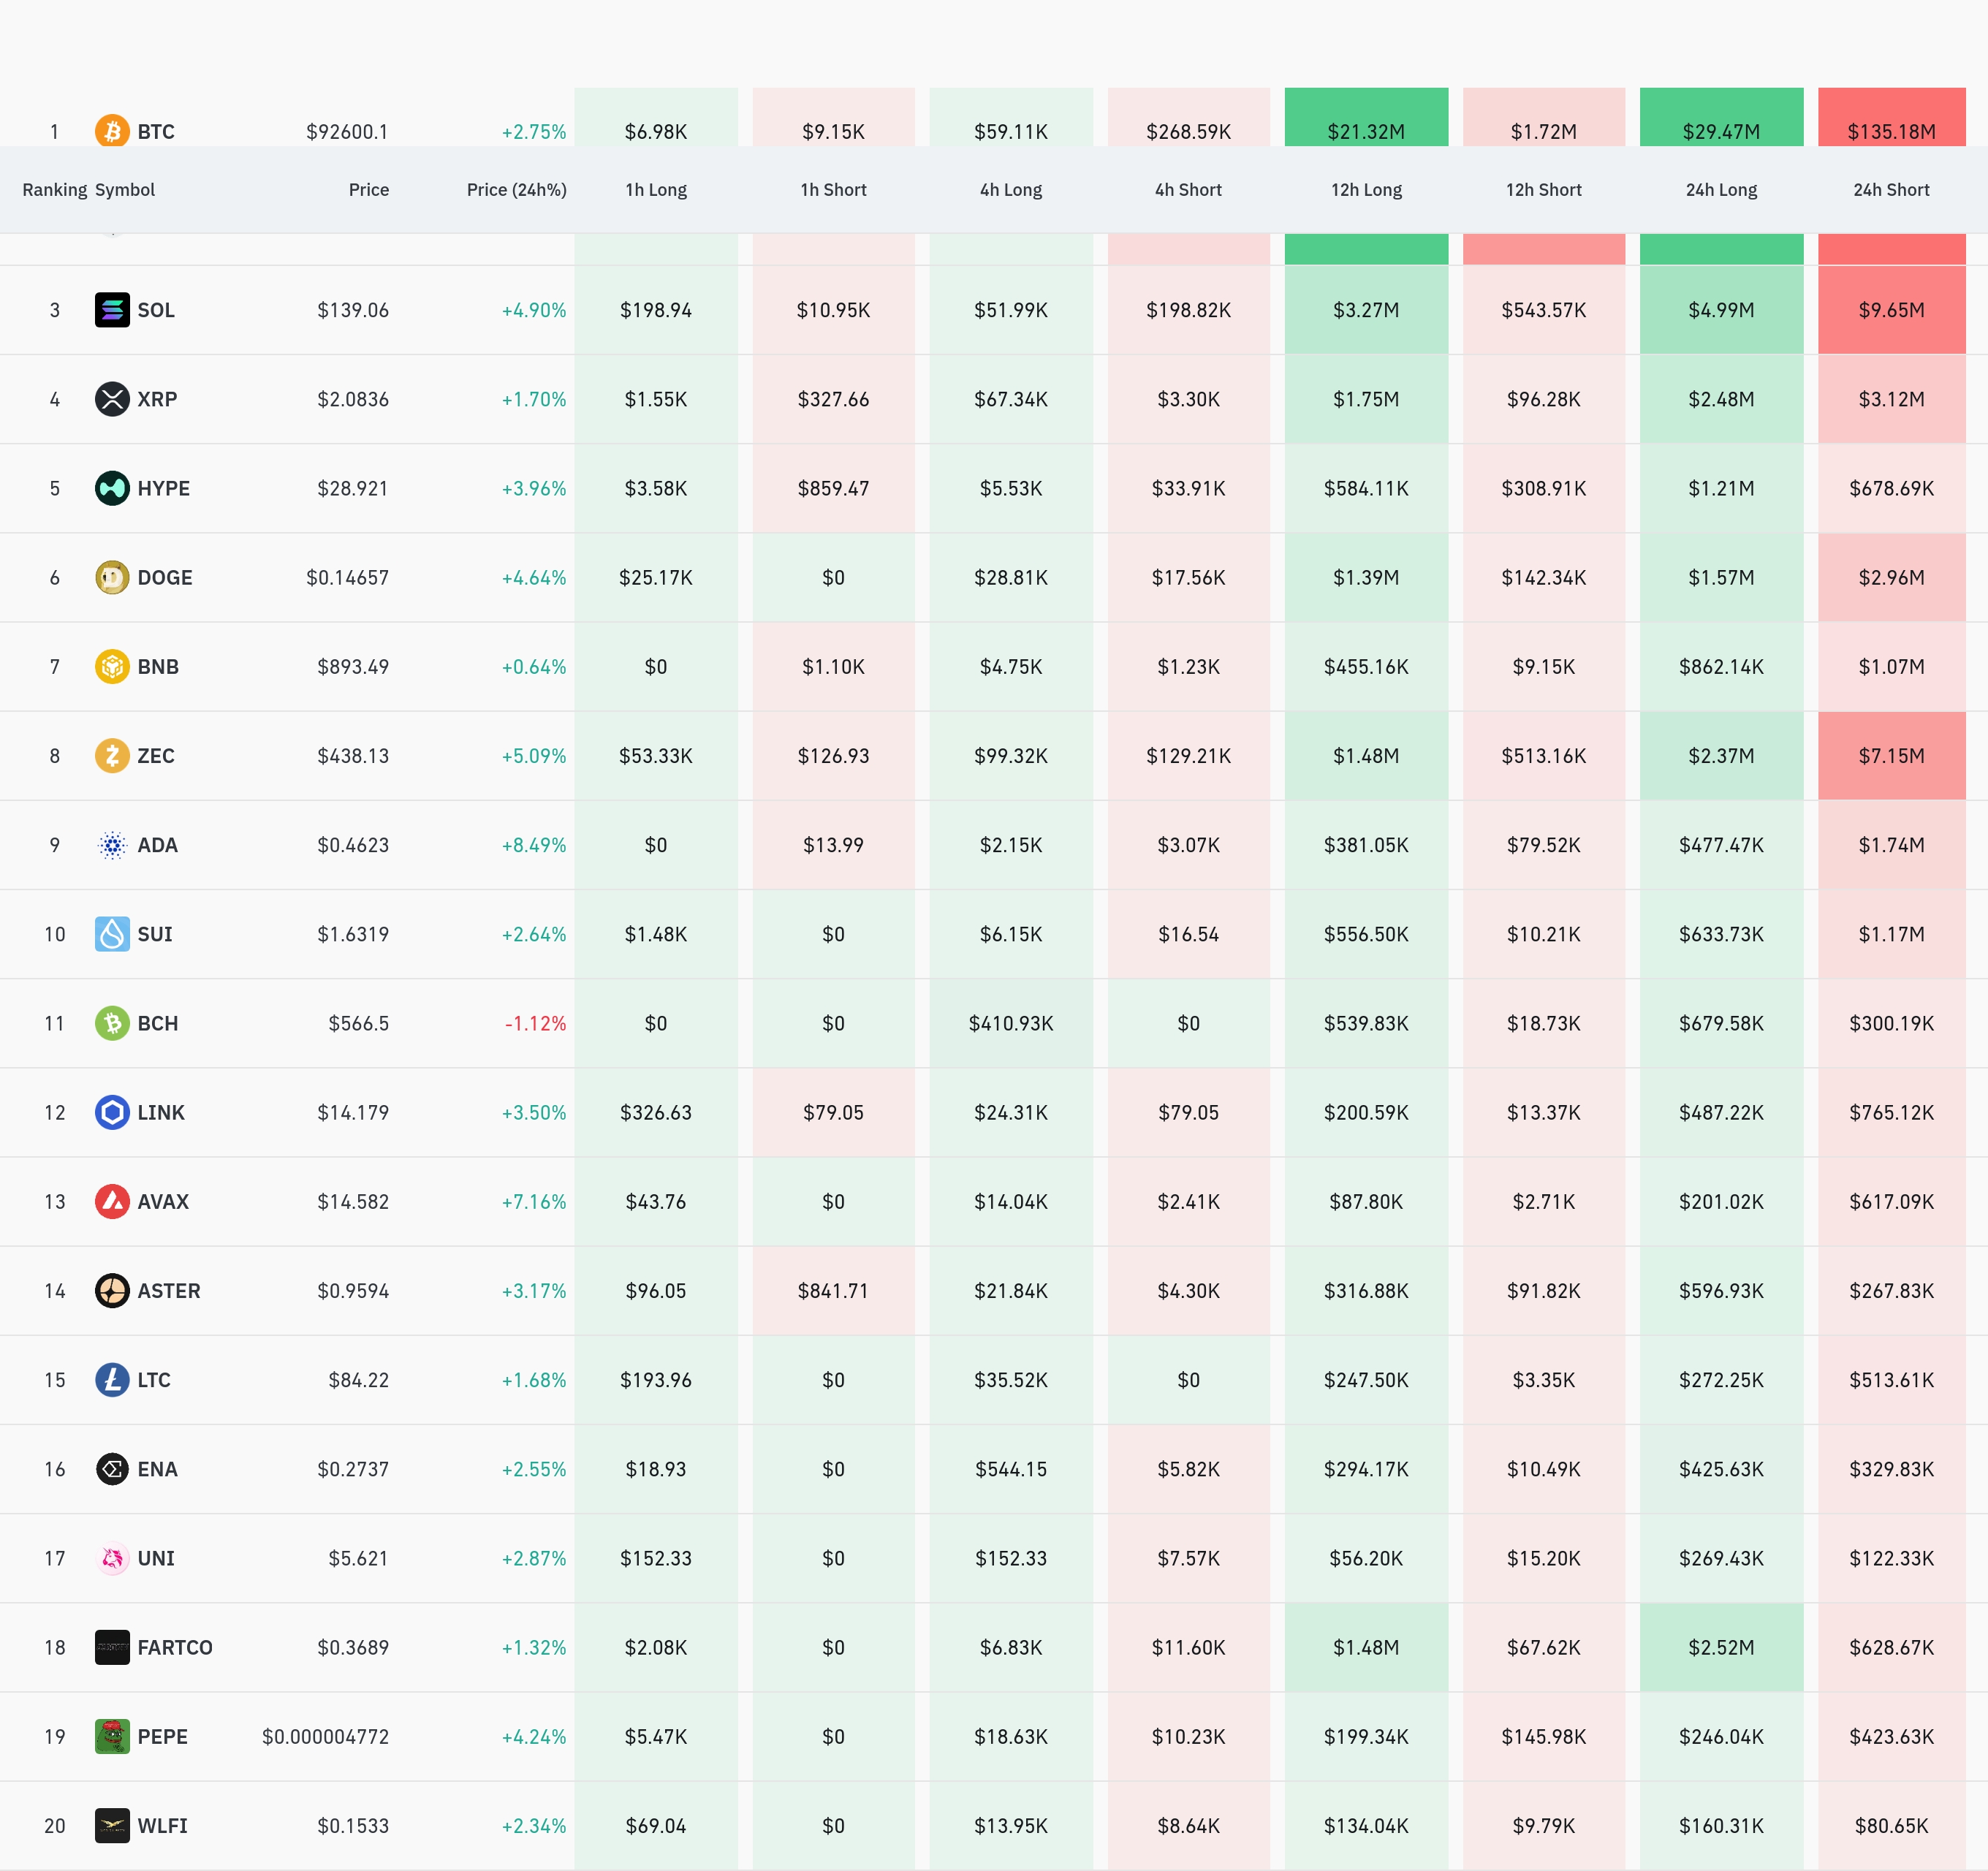The height and width of the screenshot is (1871, 1988).
Task: Click the Chainlink LINK hexagon icon
Action: pos(112,1112)
